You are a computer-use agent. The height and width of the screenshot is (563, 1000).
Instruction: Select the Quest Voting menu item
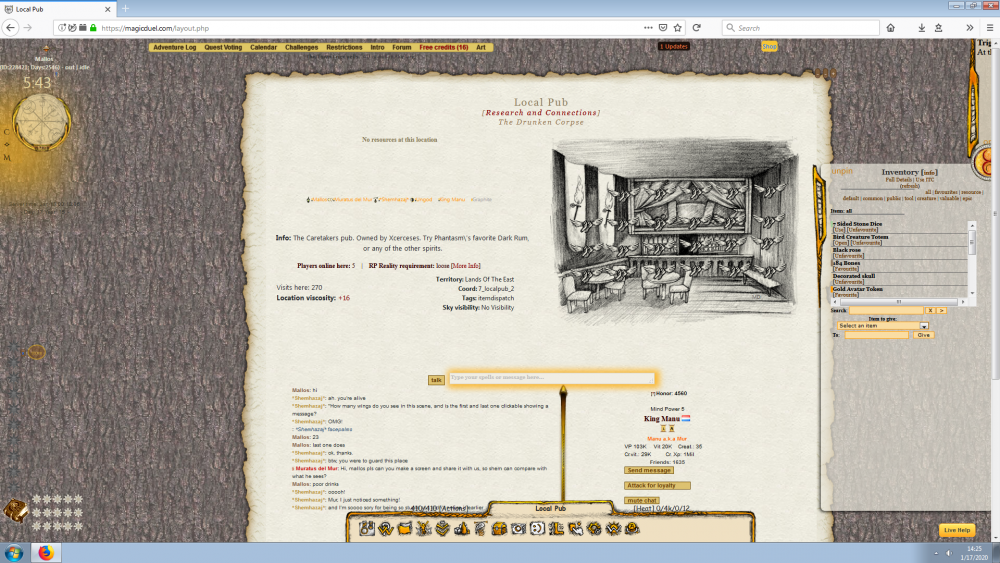pos(223,47)
